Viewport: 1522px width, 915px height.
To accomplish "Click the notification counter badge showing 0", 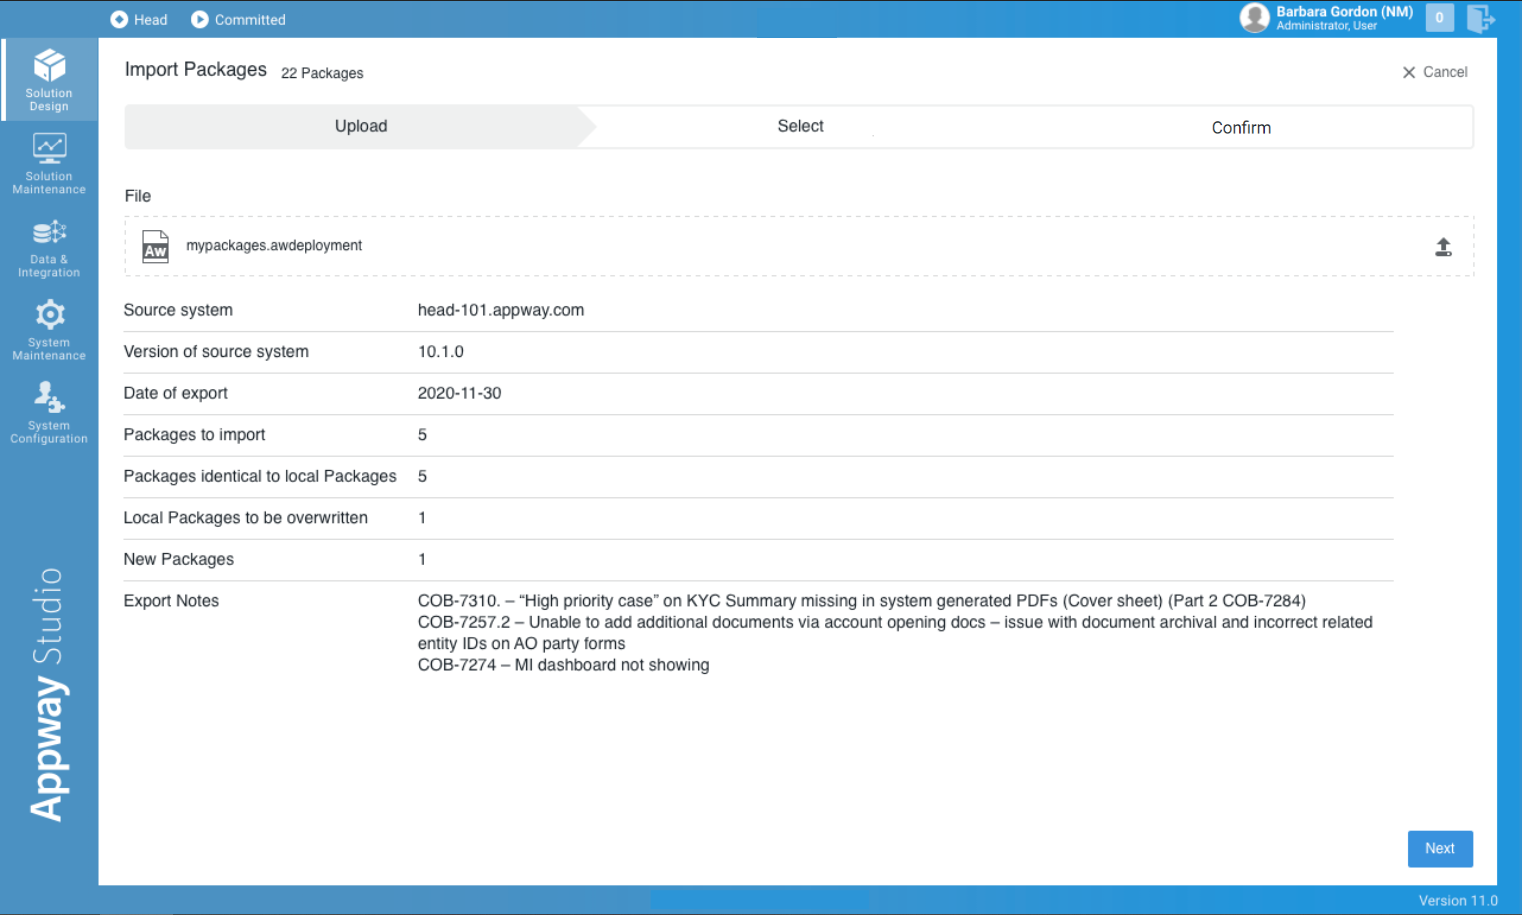I will click(x=1439, y=17).
